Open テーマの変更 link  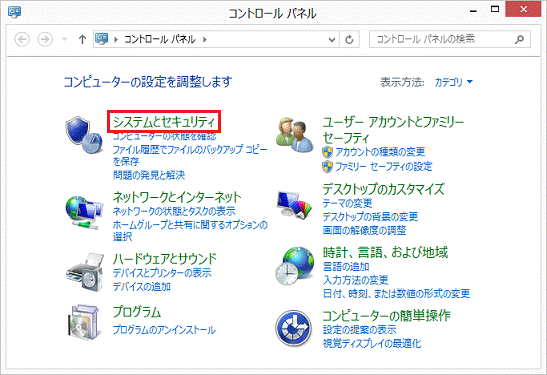tap(347, 203)
